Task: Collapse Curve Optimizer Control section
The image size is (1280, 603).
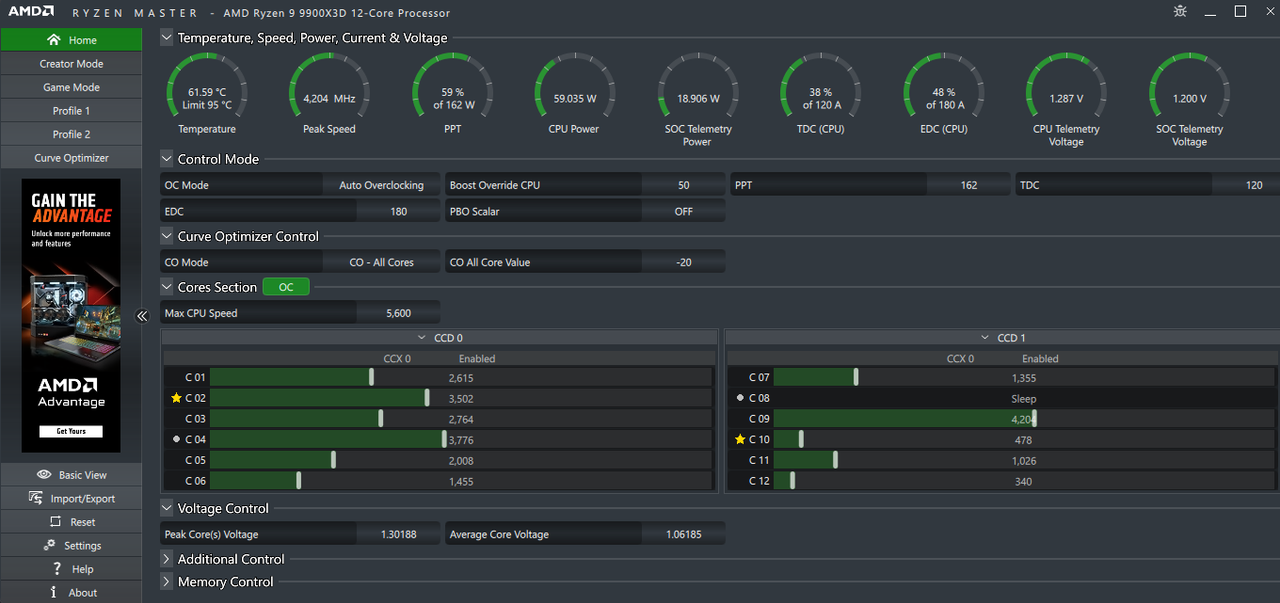Action: (166, 236)
